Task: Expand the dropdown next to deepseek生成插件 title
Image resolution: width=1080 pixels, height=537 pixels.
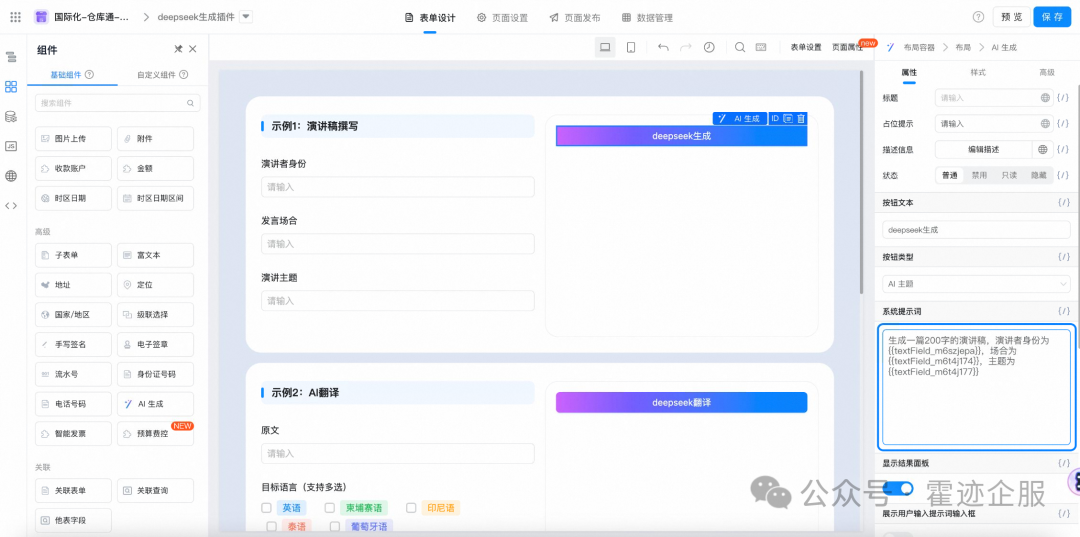Action: (247, 17)
